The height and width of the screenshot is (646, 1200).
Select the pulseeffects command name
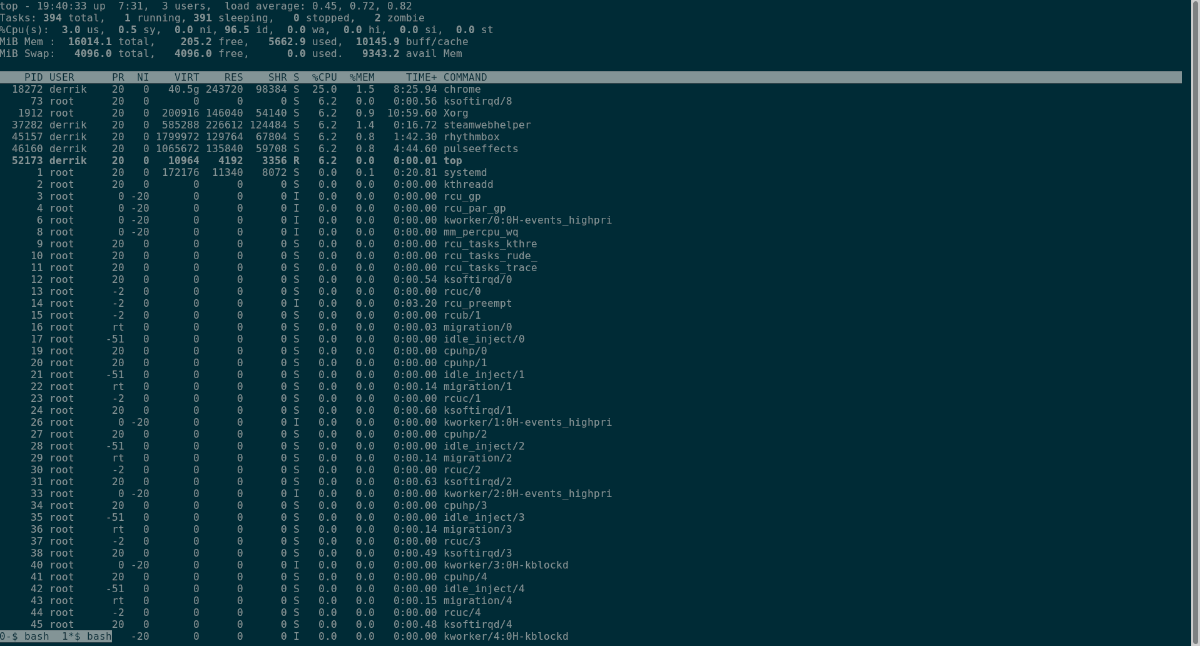(481, 149)
